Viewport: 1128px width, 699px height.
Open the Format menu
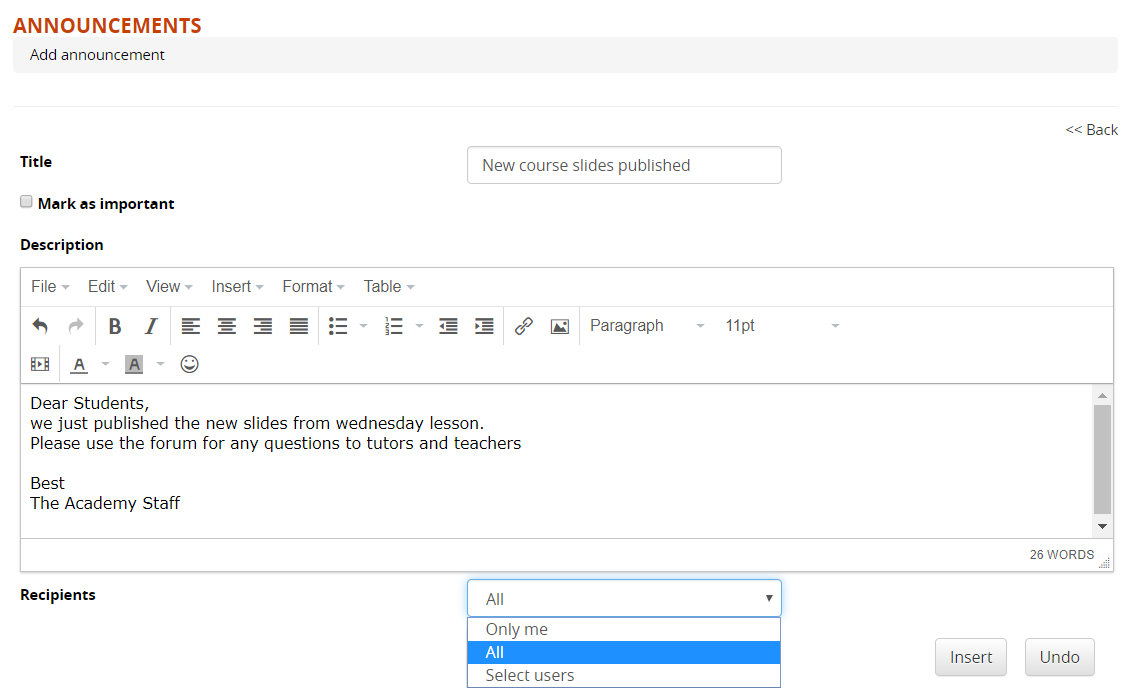tap(312, 286)
